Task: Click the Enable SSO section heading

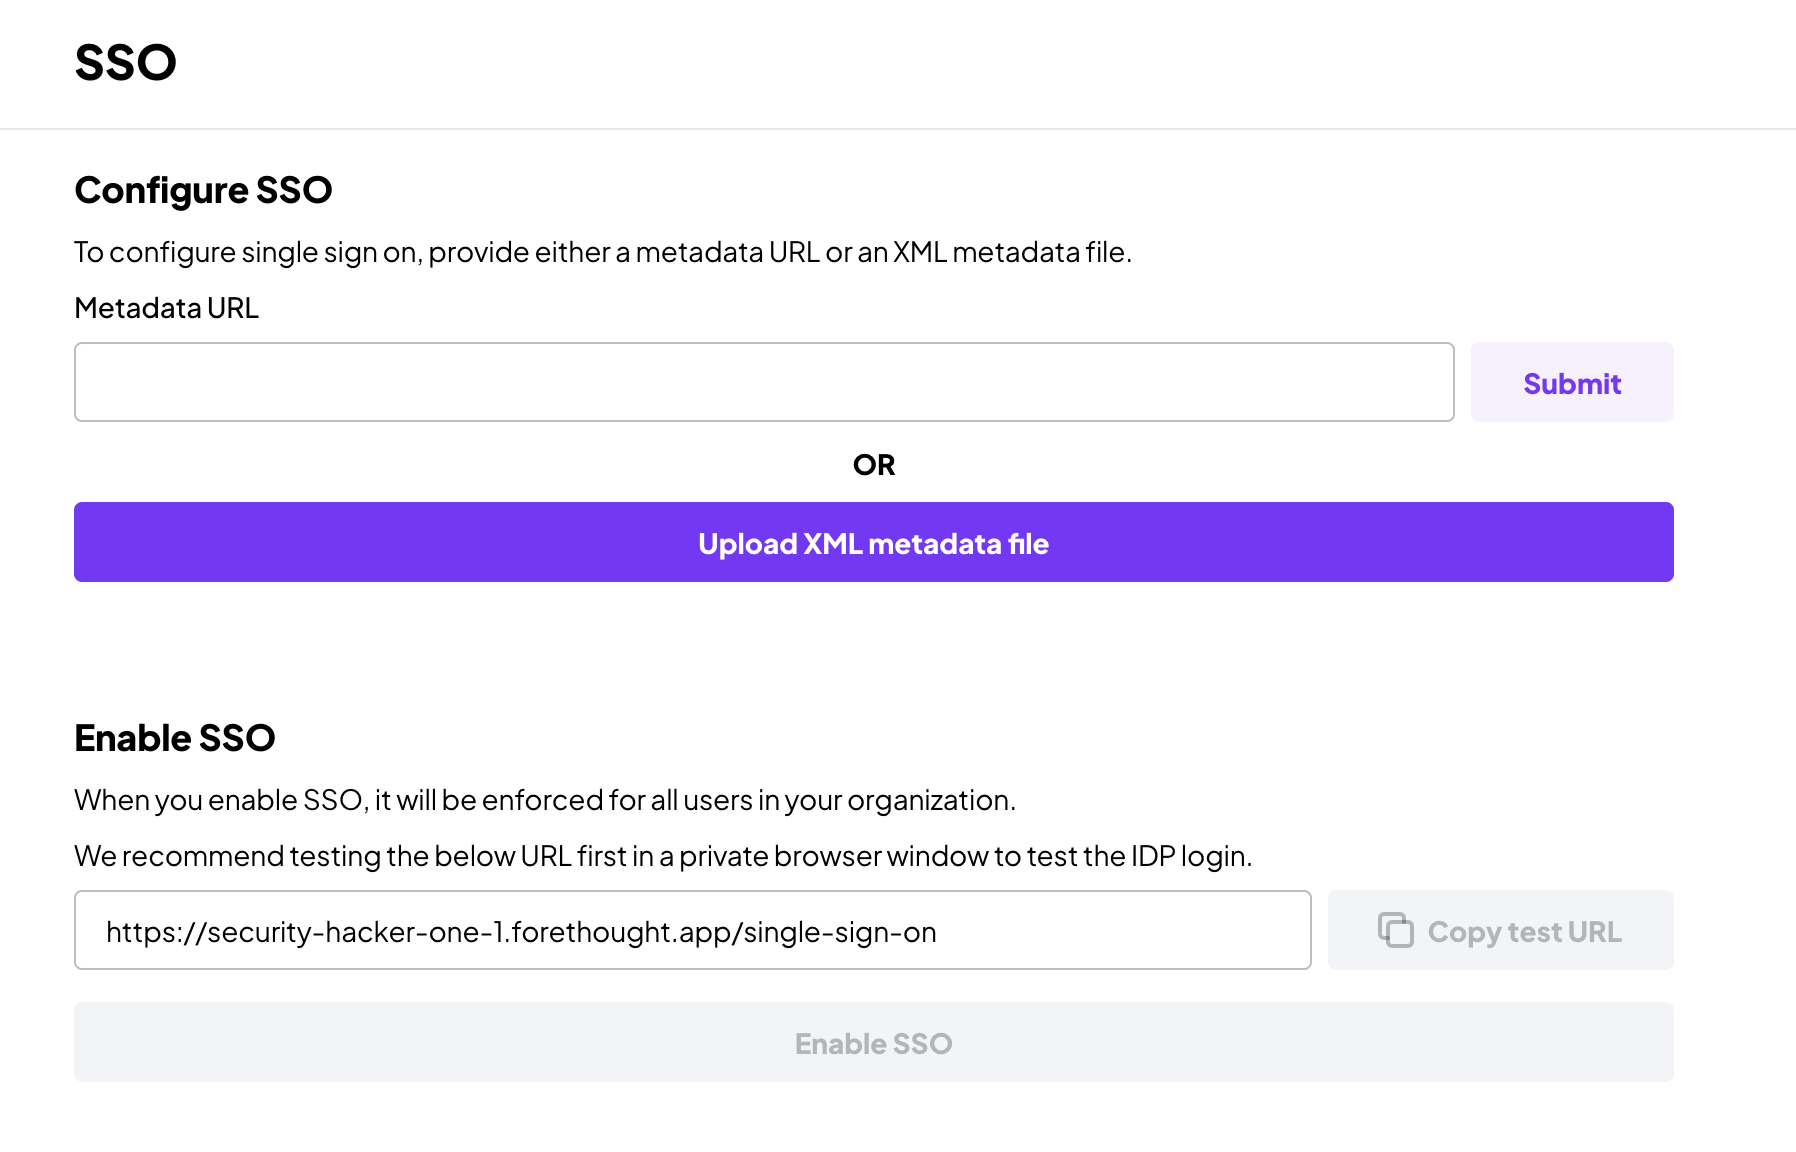Action: [175, 738]
